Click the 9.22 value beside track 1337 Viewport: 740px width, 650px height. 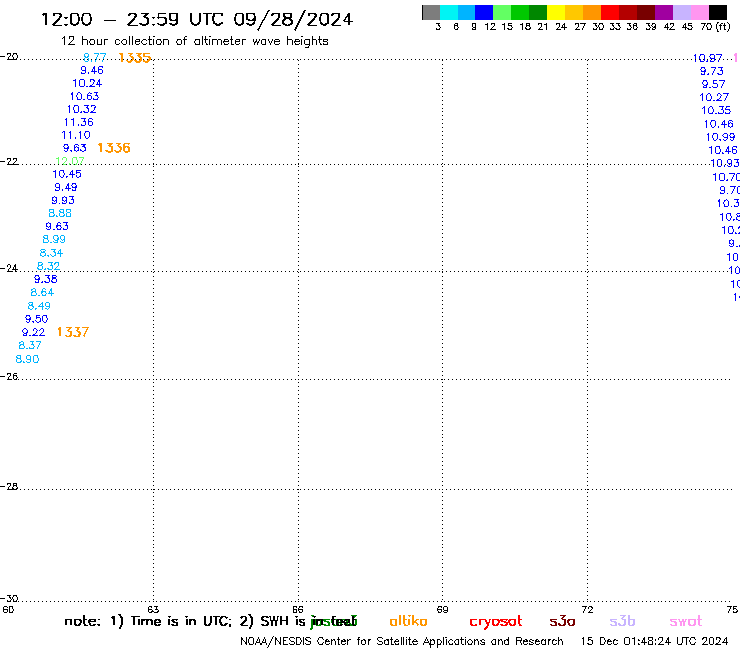(34, 332)
